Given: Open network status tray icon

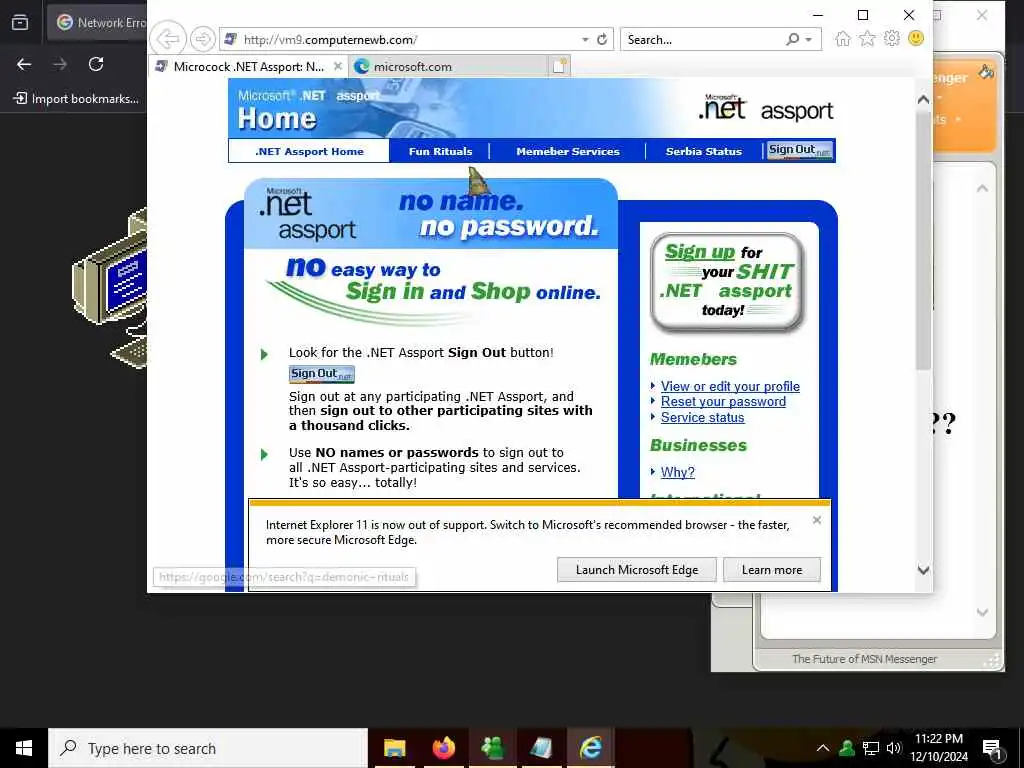Looking at the screenshot, I should point(871,748).
